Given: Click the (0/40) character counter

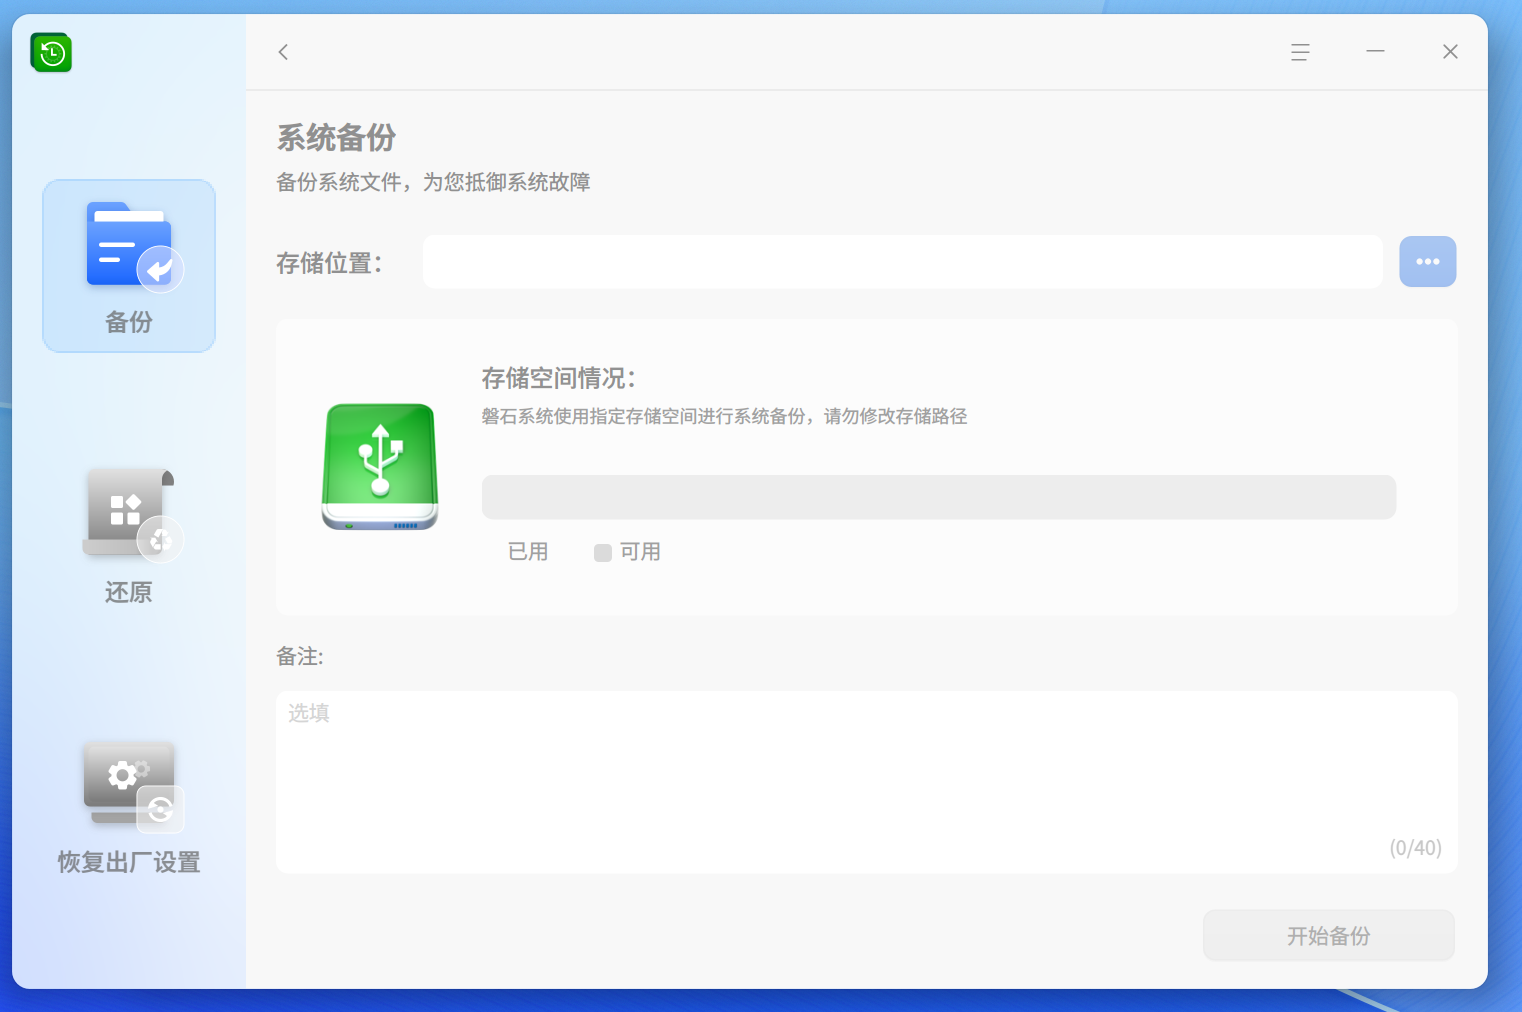Looking at the screenshot, I should pyautogui.click(x=1415, y=848).
